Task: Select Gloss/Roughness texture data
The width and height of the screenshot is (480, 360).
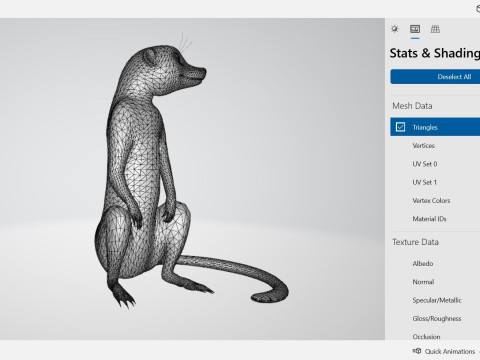Action: coord(437,319)
